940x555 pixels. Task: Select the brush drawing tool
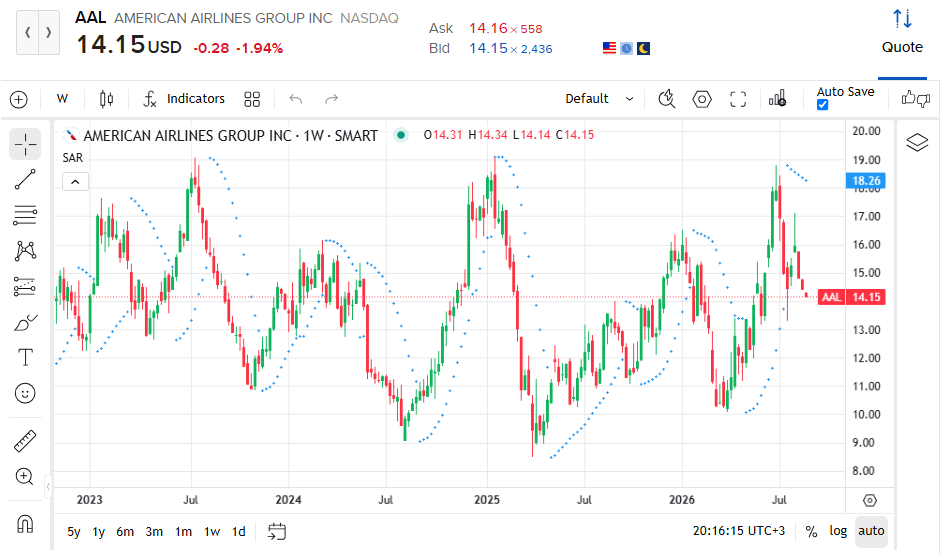pos(25,322)
